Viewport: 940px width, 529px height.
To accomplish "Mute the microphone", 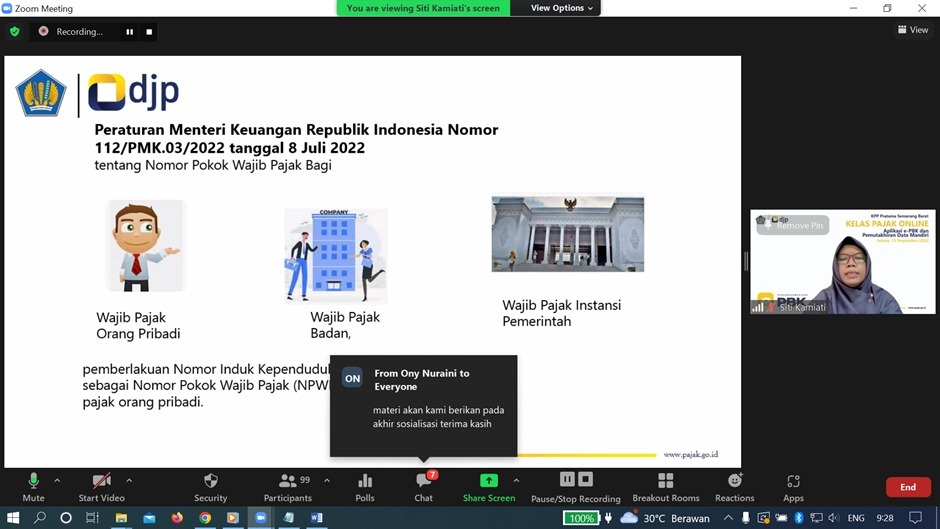I will [x=33, y=486].
